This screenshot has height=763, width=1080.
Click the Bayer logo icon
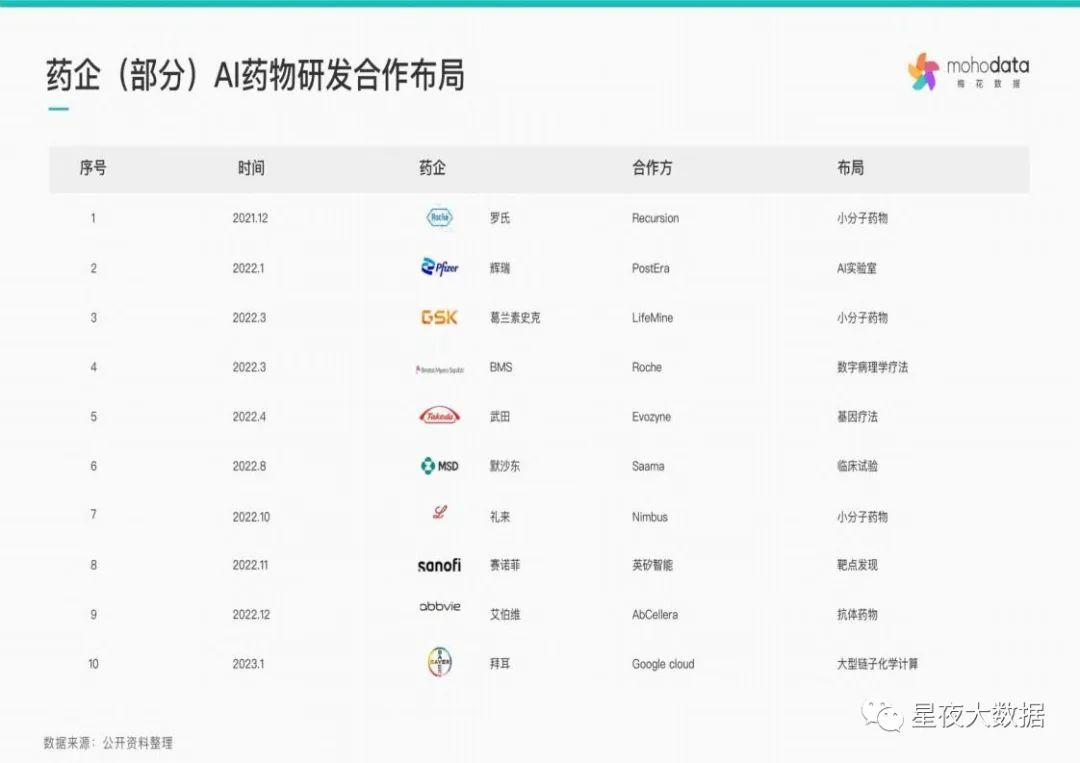[439, 662]
